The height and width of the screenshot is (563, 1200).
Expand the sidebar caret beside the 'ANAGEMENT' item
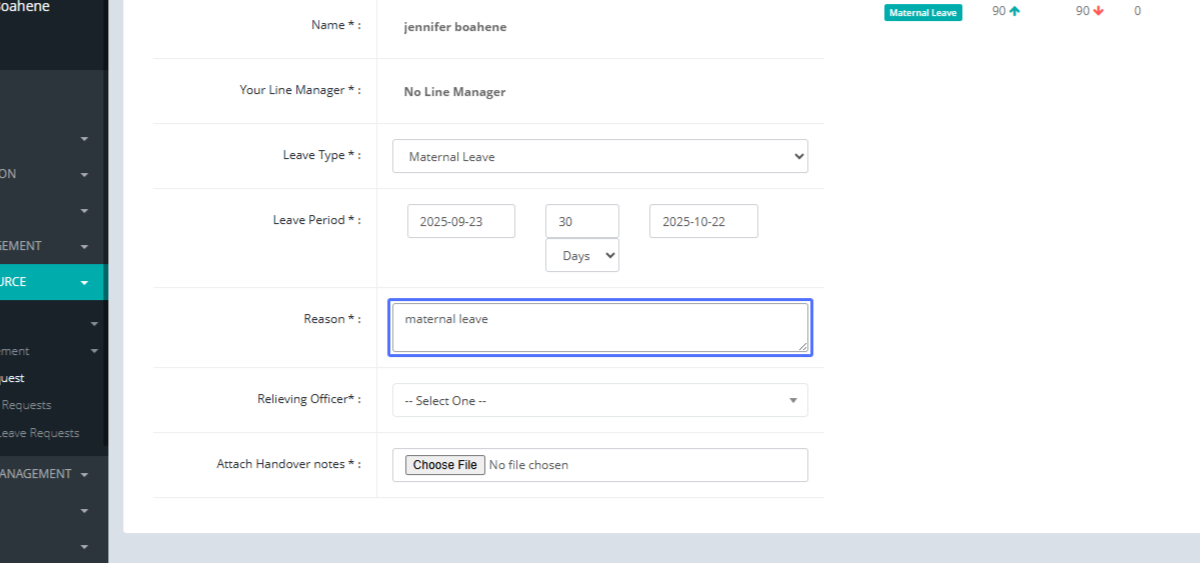(84, 475)
